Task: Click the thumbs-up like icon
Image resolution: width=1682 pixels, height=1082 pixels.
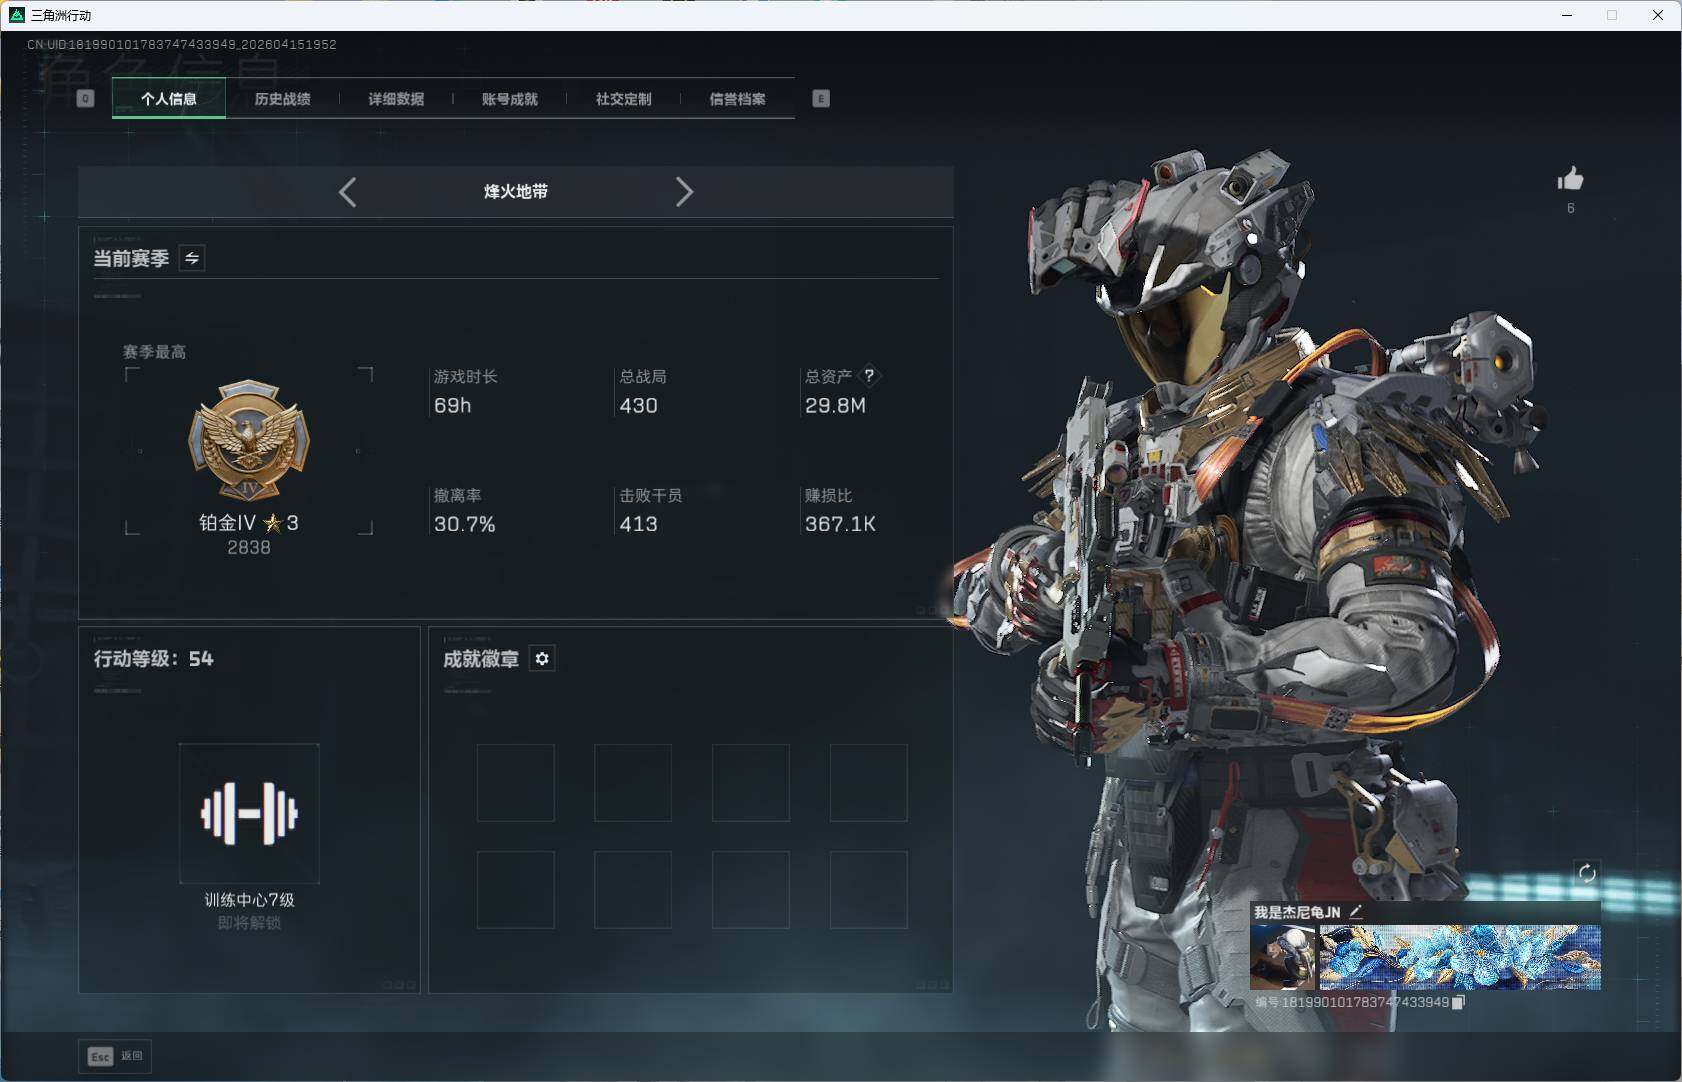Action: (1570, 180)
